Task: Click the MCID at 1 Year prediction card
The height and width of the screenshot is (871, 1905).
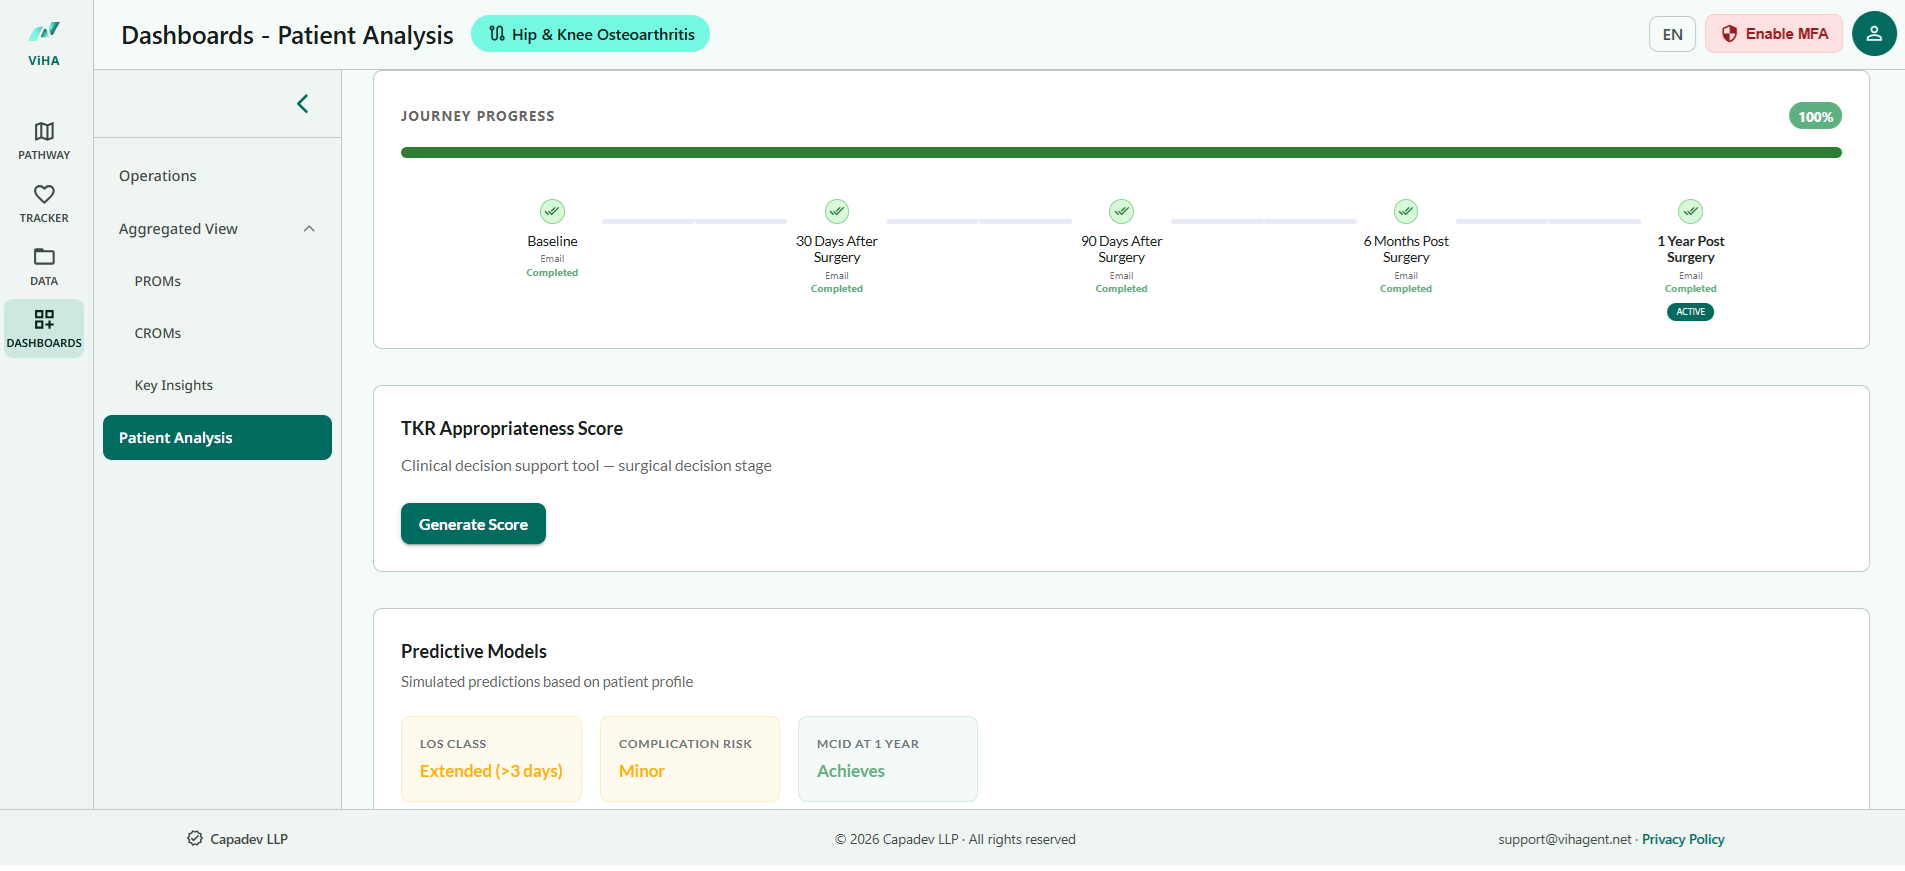Action: [x=888, y=759]
